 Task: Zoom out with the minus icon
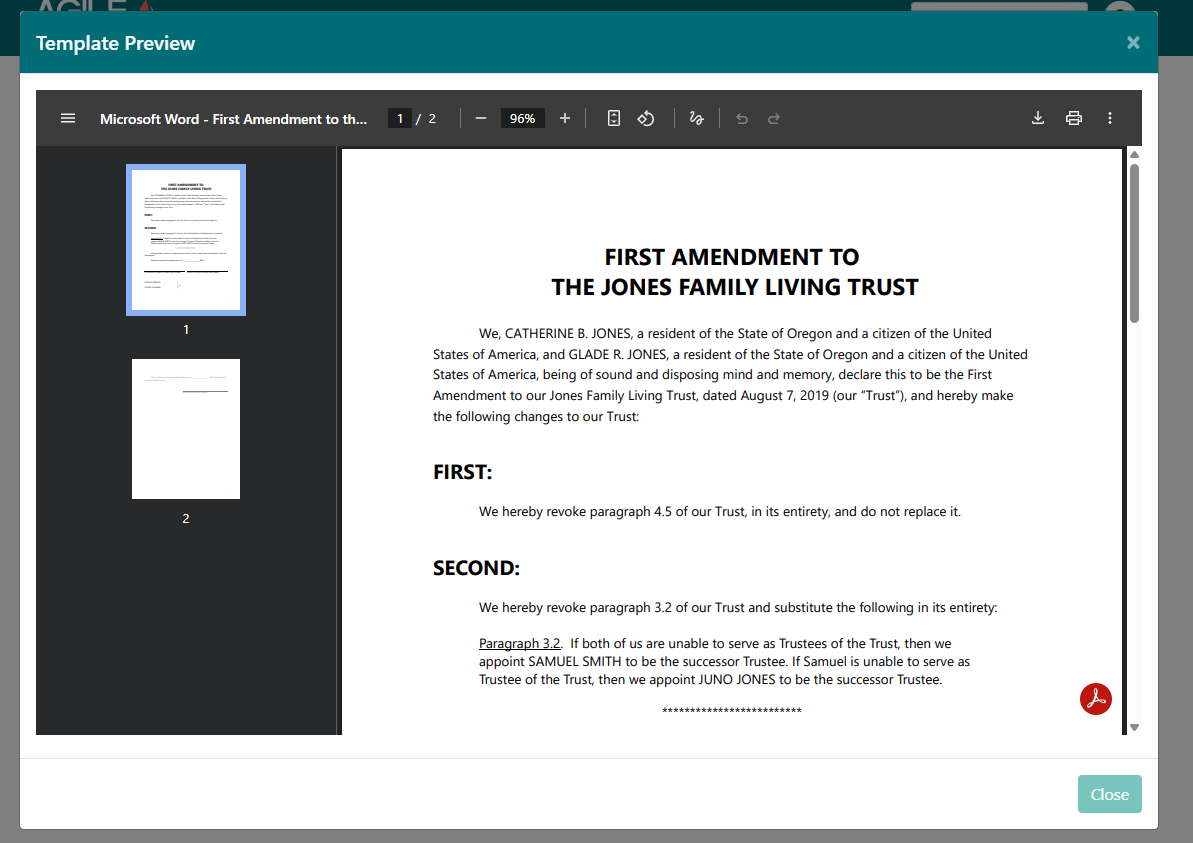coord(481,118)
